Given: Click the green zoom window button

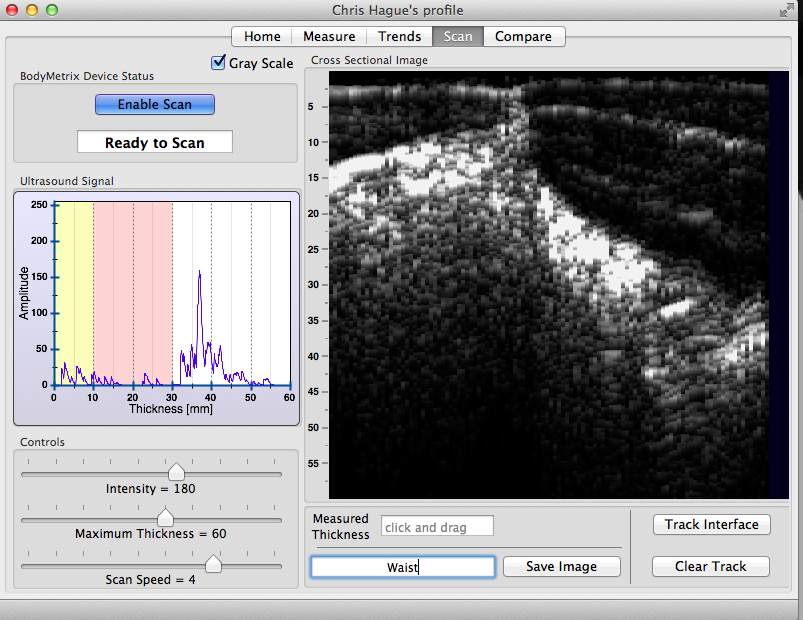Looking at the screenshot, I should [52, 10].
